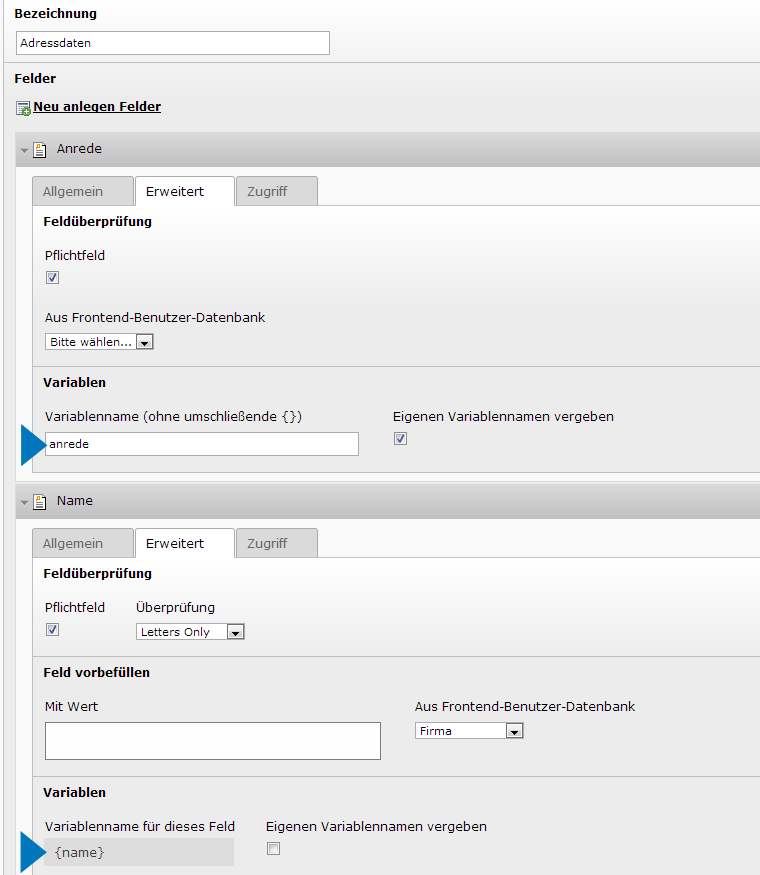The image size is (760, 875).
Task: Switch to Allgemein tab in Anrede section
Action: (82, 191)
